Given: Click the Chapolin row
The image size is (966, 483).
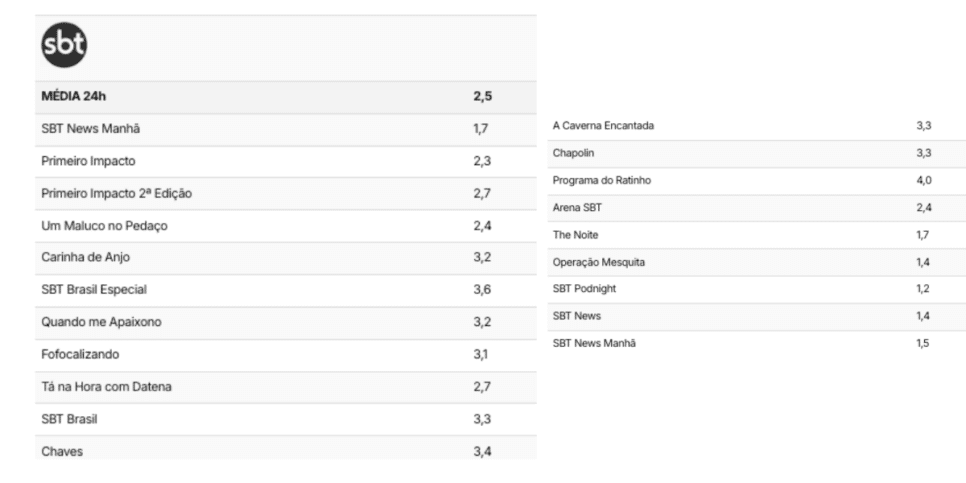Looking at the screenshot, I should click(x=757, y=153).
